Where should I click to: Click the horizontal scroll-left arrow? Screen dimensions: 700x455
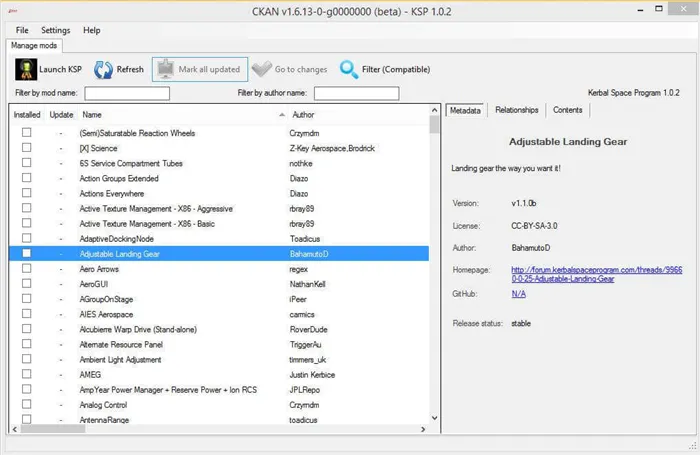click(15, 429)
